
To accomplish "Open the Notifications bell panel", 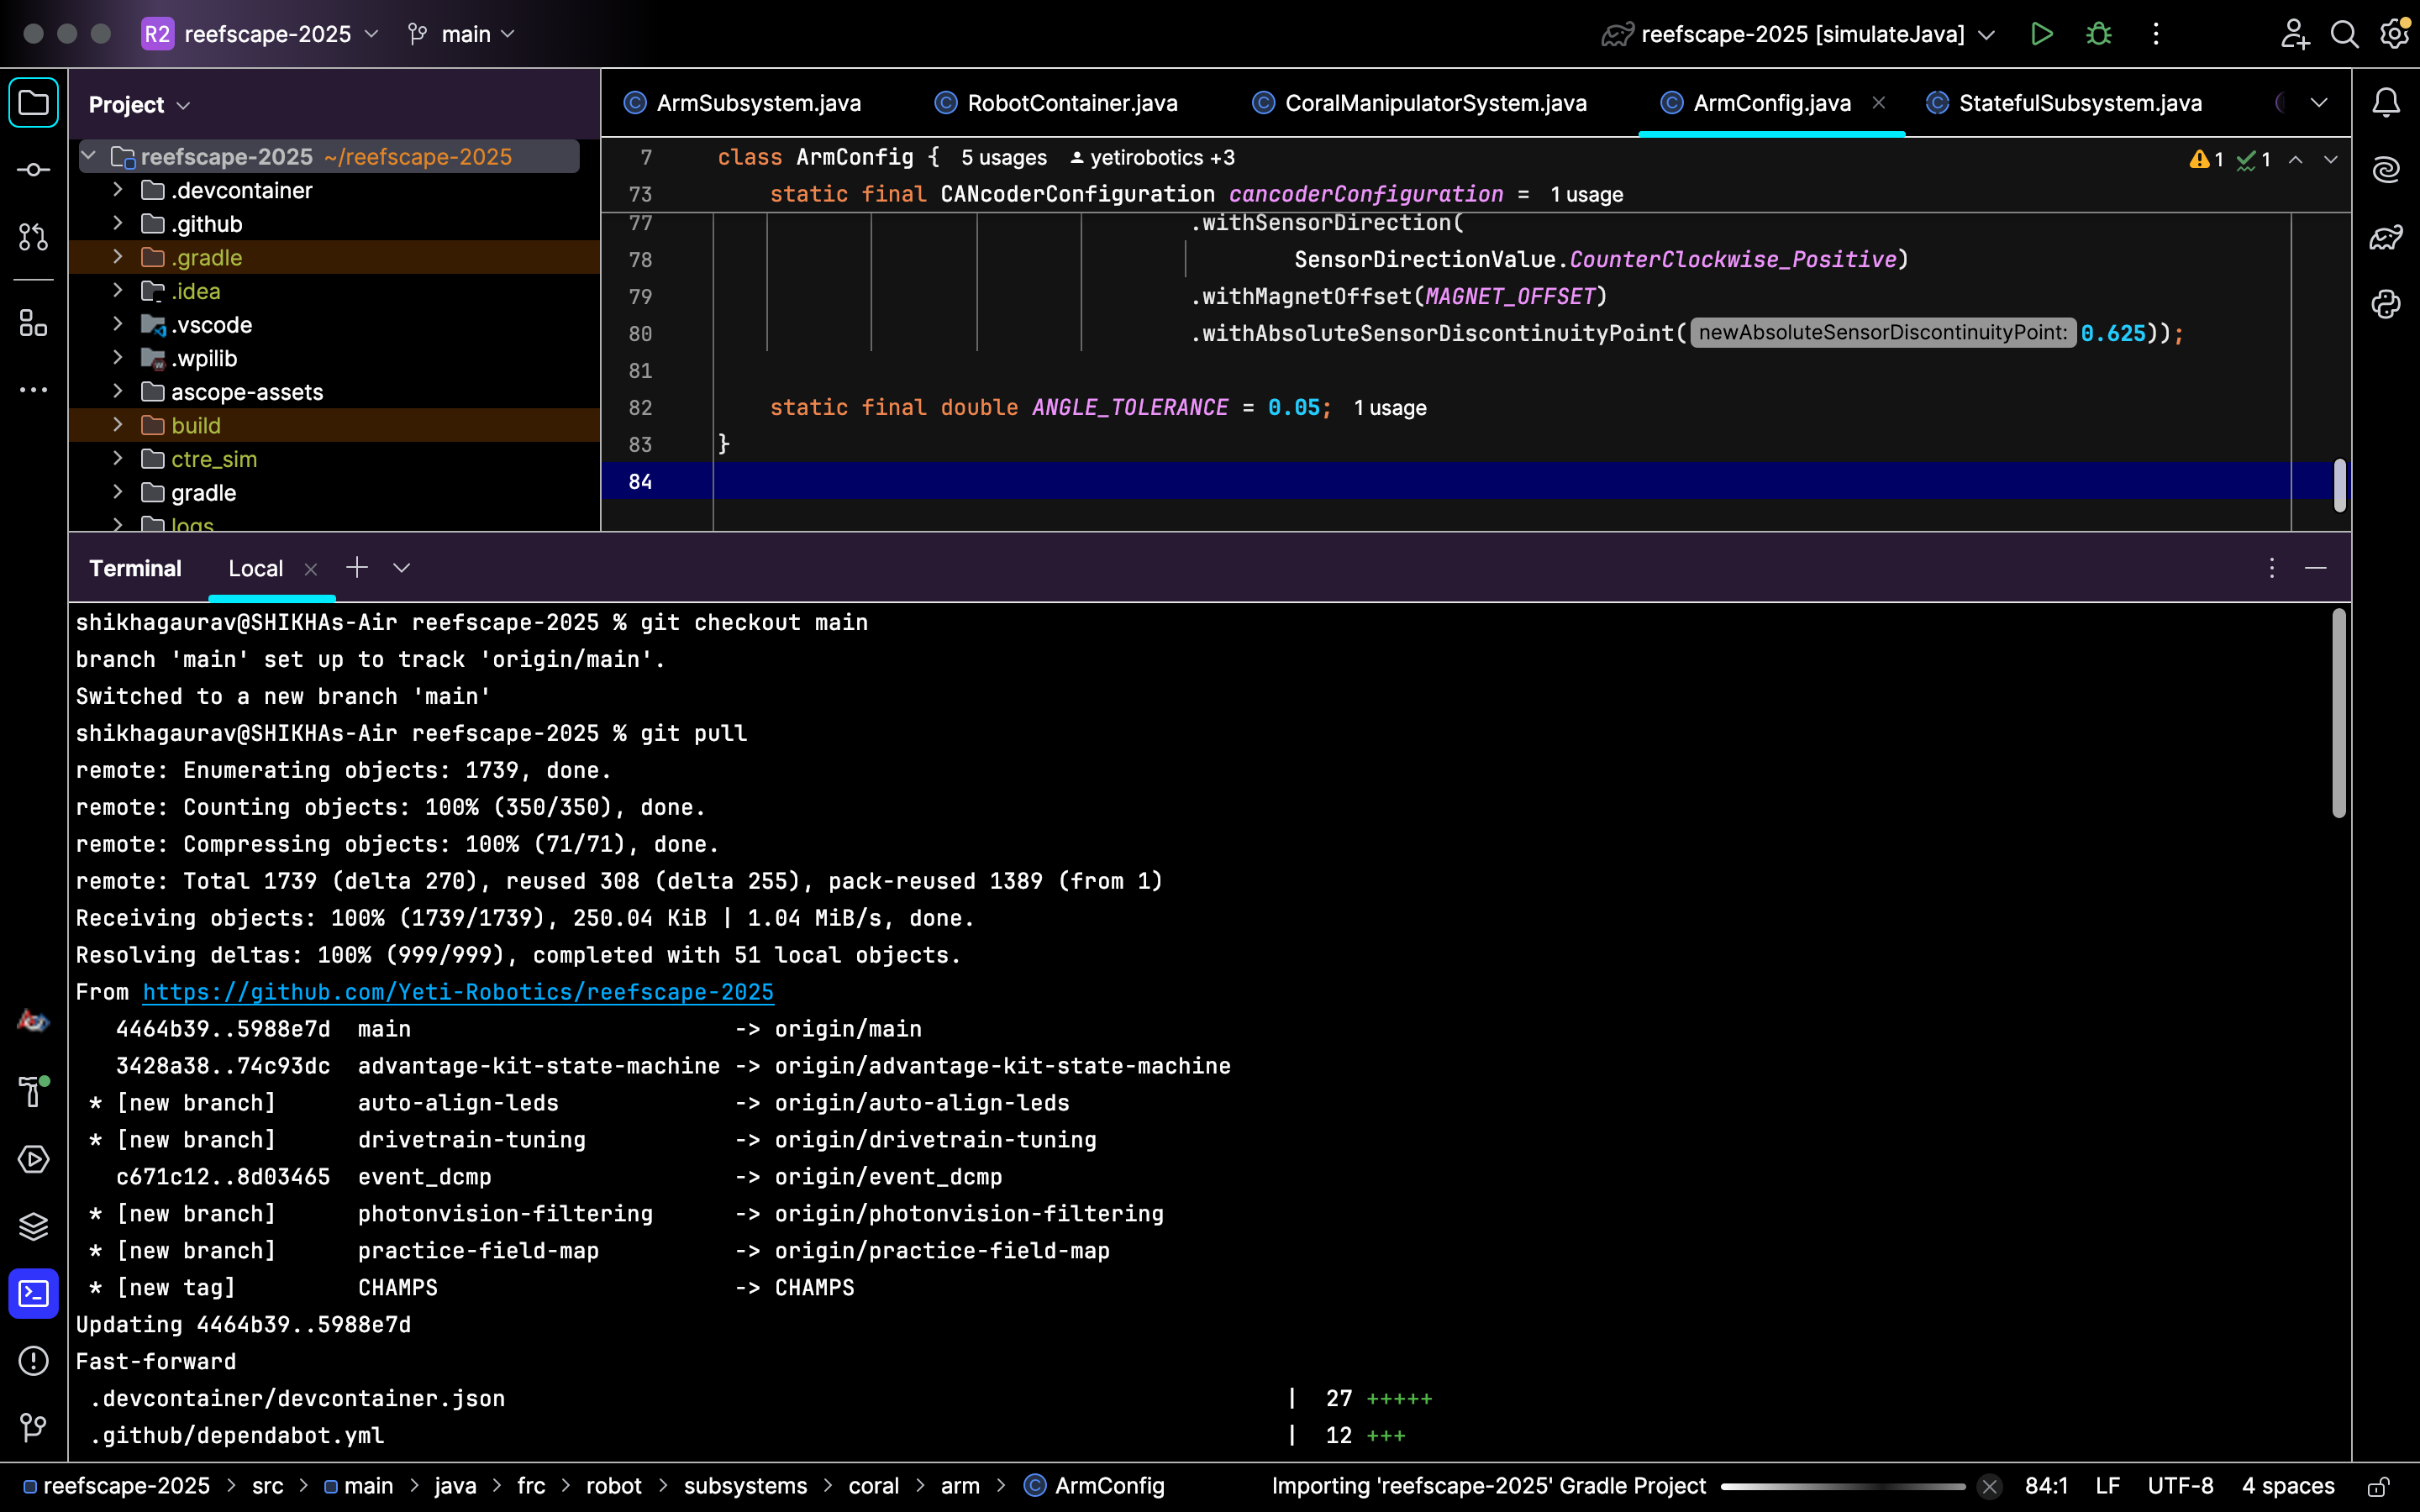I will [x=2386, y=102].
